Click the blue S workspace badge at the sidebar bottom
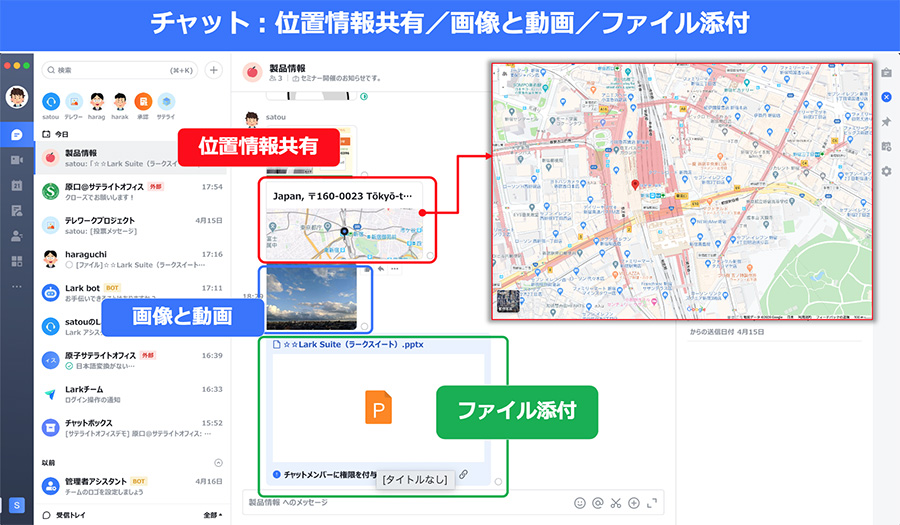Image resolution: width=900 pixels, height=525 pixels. [x=17, y=505]
